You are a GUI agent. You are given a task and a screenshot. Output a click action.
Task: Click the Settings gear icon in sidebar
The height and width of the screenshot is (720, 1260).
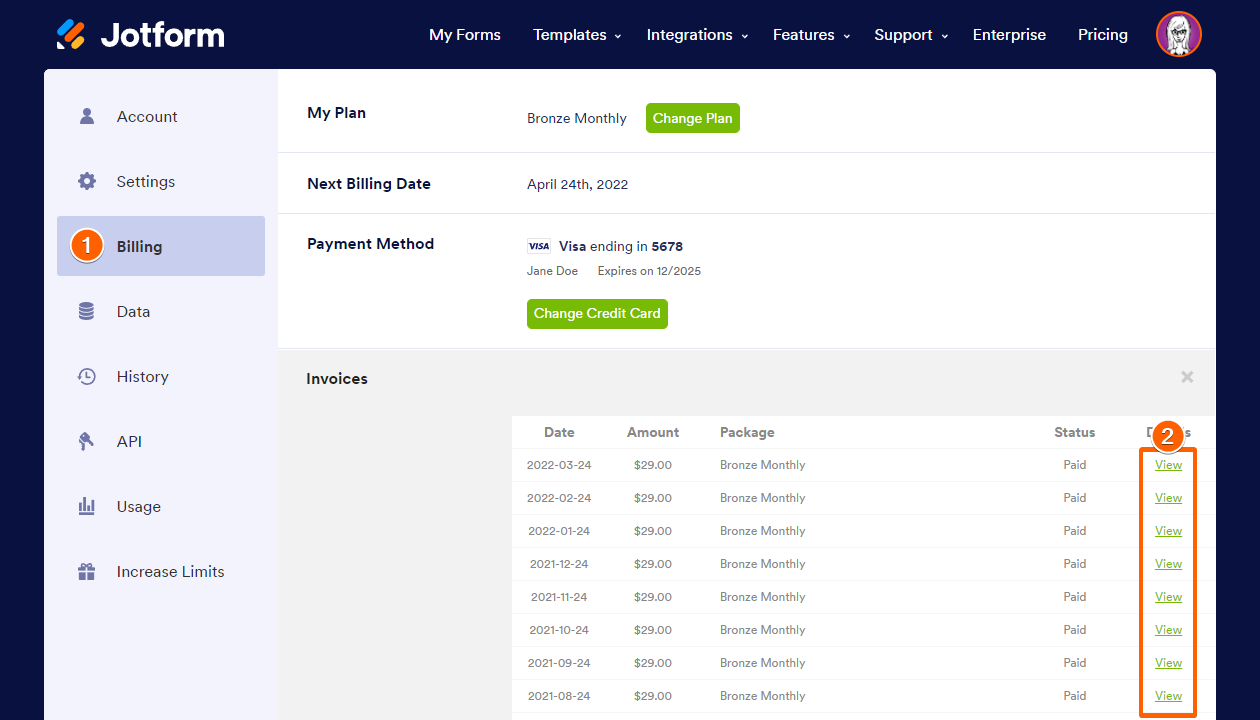pyautogui.click(x=87, y=181)
